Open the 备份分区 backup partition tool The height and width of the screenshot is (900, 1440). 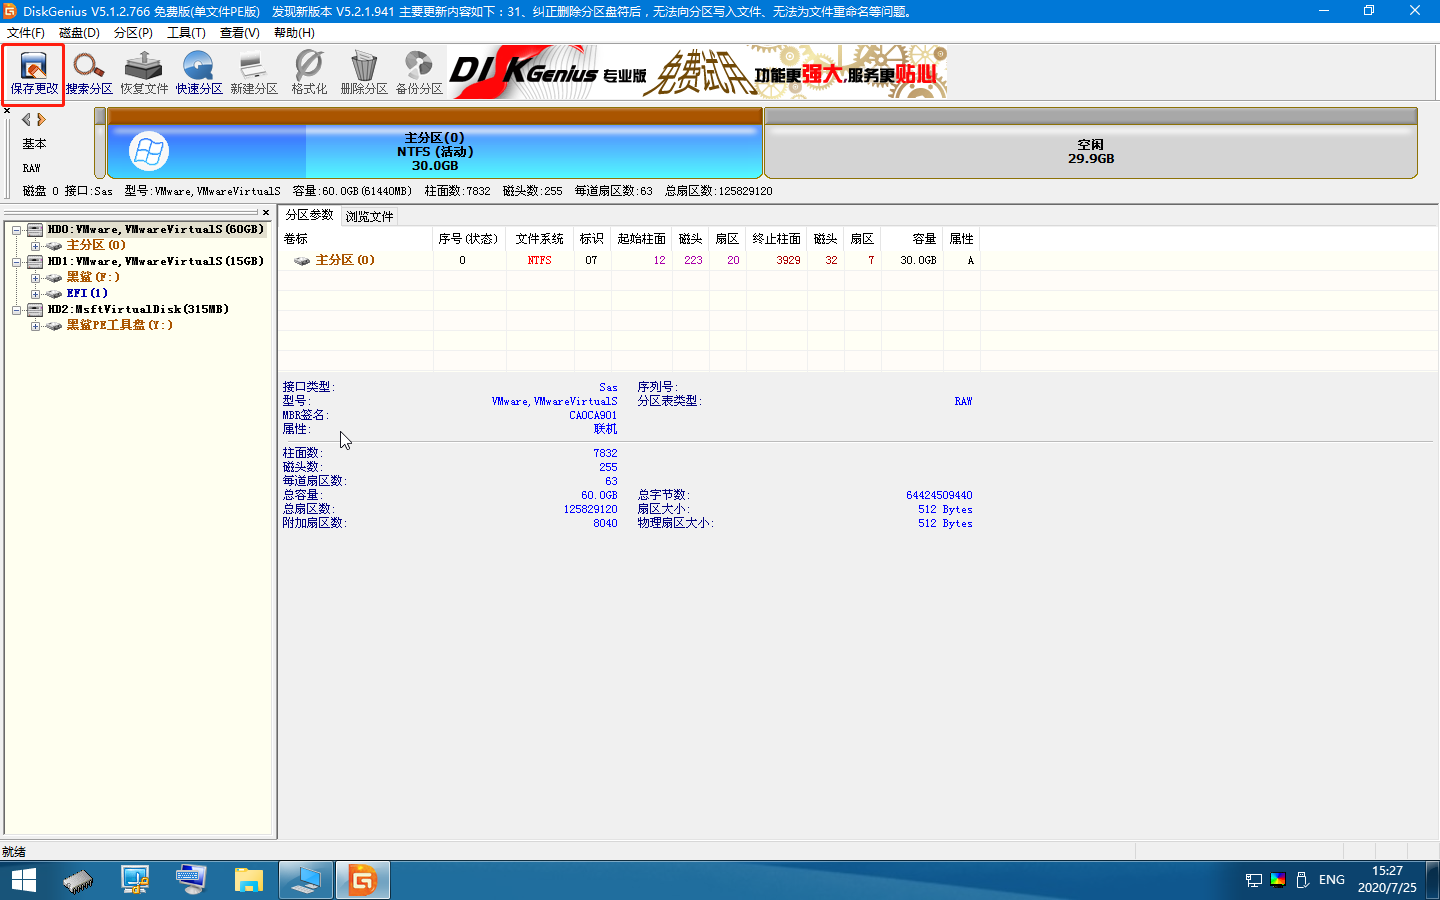point(419,73)
